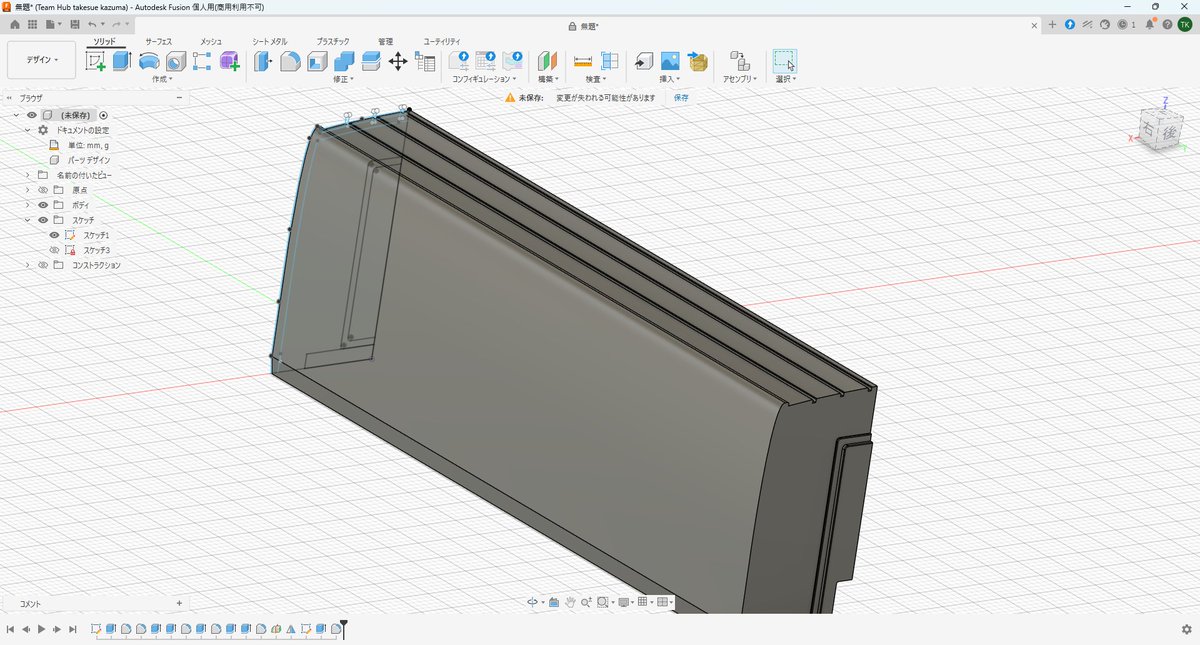Hide スケッチ1 using its eye icon

pos(55,235)
